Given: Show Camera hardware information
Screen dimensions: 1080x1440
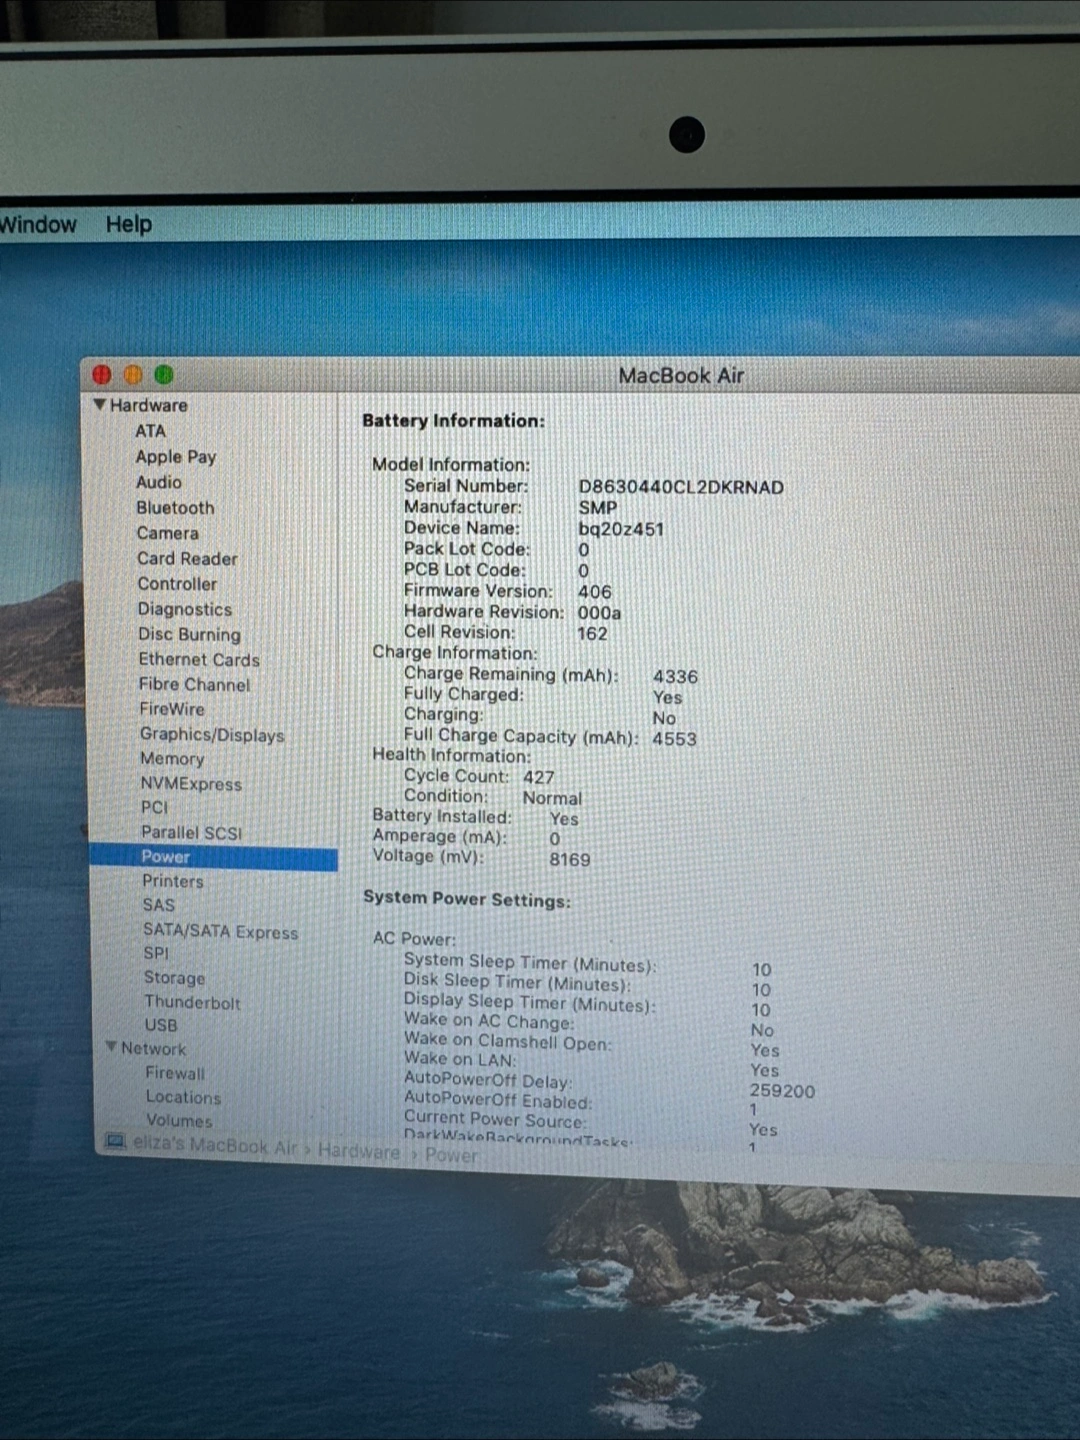Looking at the screenshot, I should (168, 533).
